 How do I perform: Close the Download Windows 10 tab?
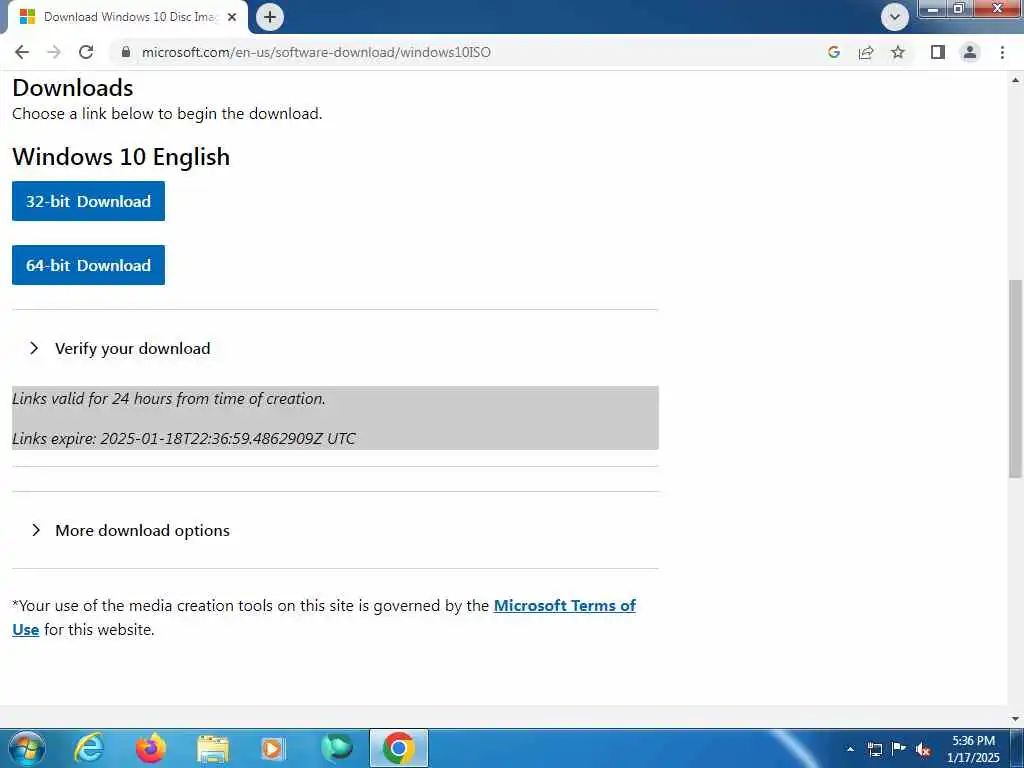tap(232, 17)
